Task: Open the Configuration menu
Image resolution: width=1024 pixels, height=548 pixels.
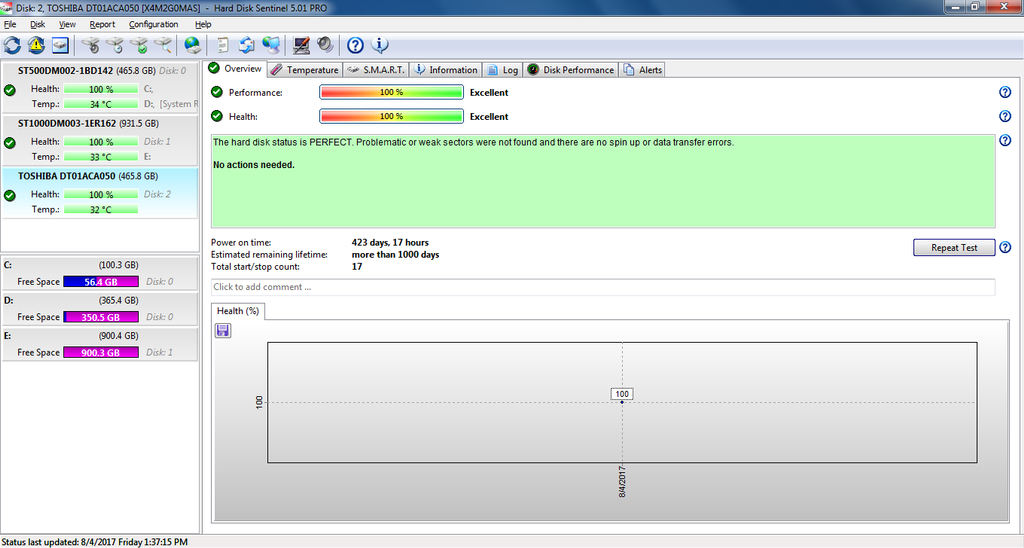Action: (x=153, y=24)
